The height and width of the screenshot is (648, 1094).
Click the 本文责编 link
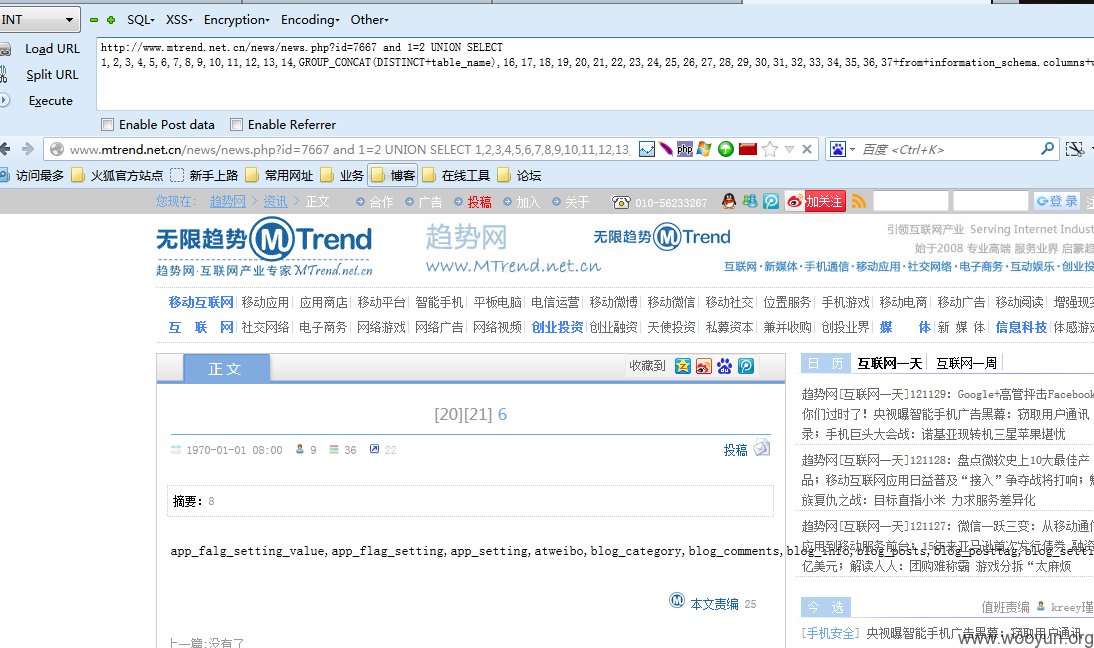point(714,604)
